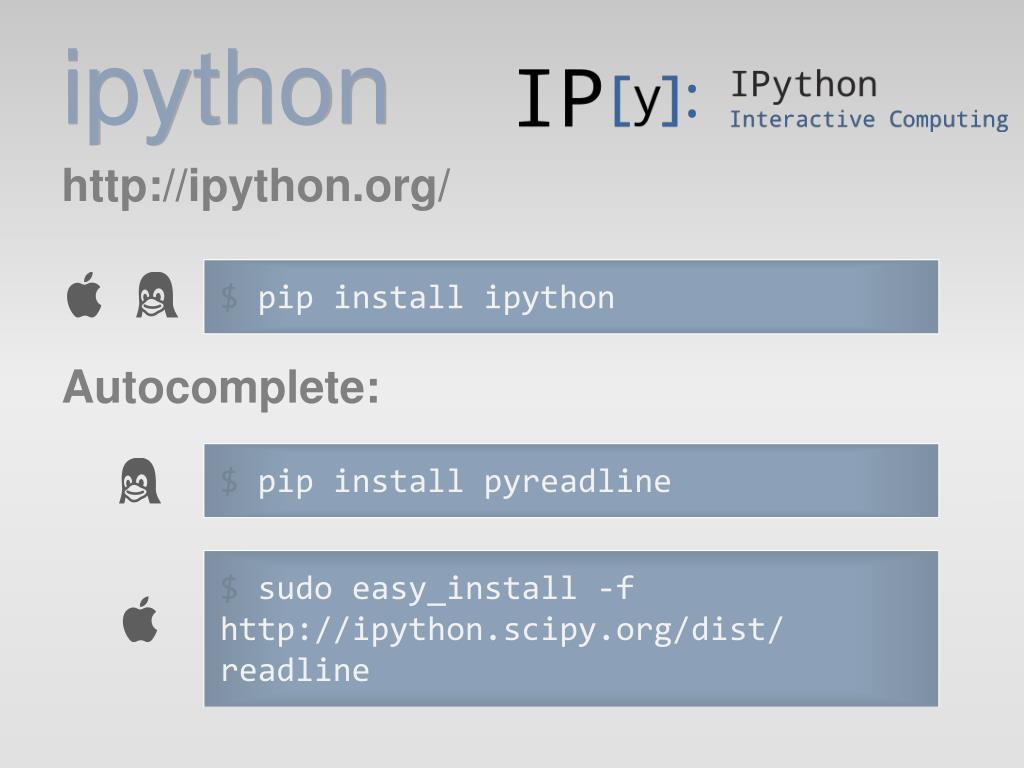Click the 'Interactive Computing' tagline
The image size is (1024, 768).
pyautogui.click(x=869, y=120)
